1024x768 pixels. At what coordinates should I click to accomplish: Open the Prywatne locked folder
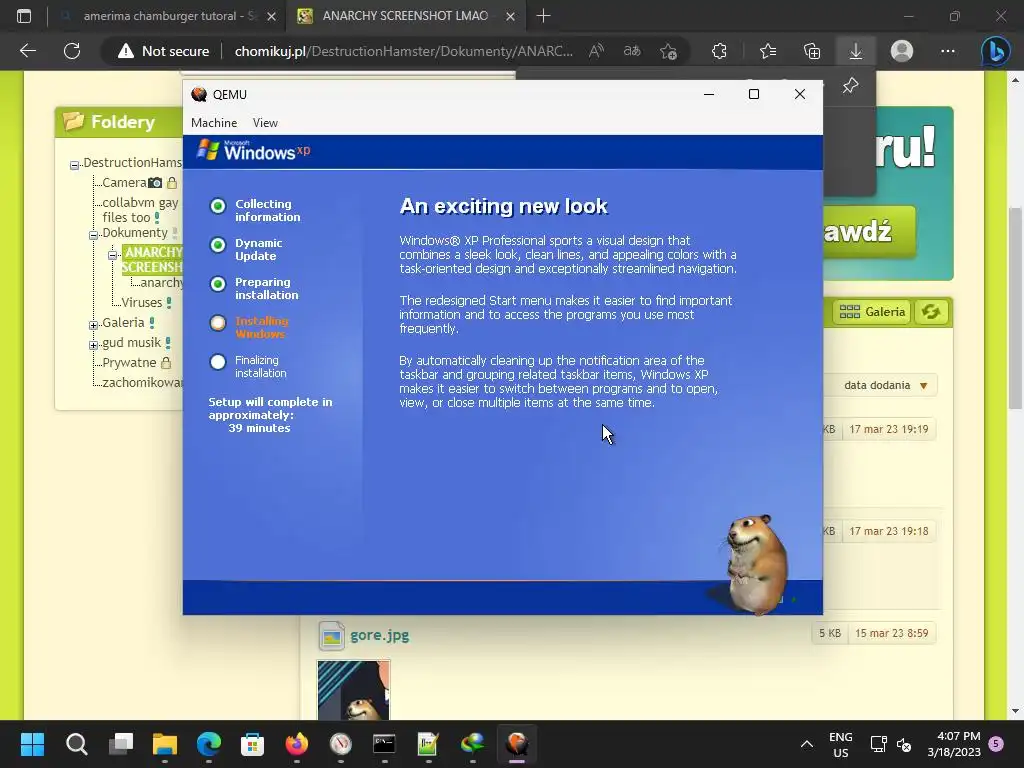pyautogui.click(x=129, y=362)
